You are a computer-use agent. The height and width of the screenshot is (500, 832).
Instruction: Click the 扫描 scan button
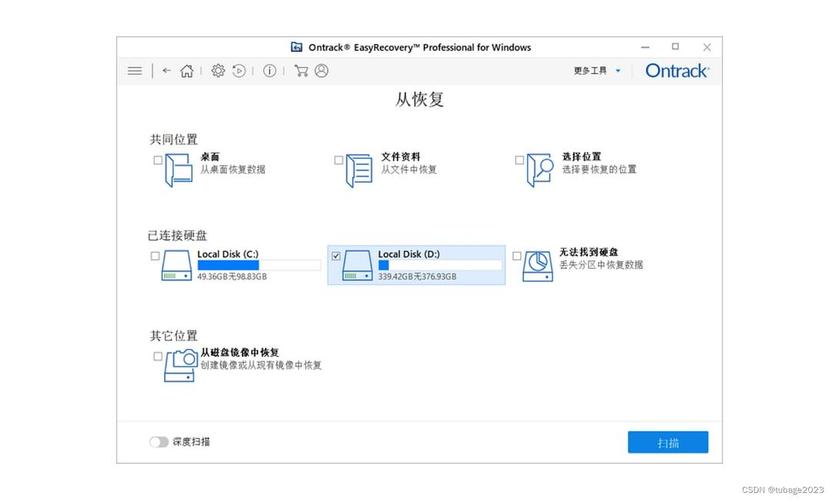[668, 442]
